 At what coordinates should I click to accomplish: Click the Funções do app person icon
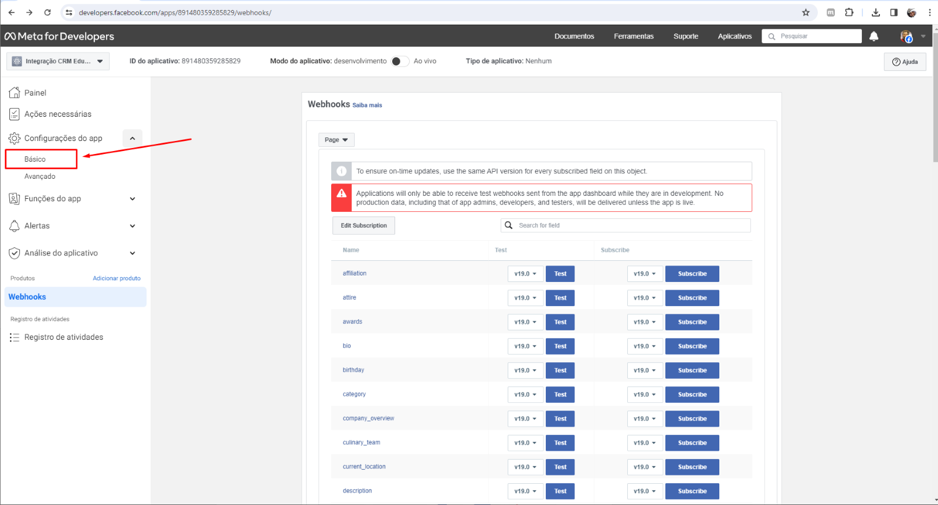point(14,198)
